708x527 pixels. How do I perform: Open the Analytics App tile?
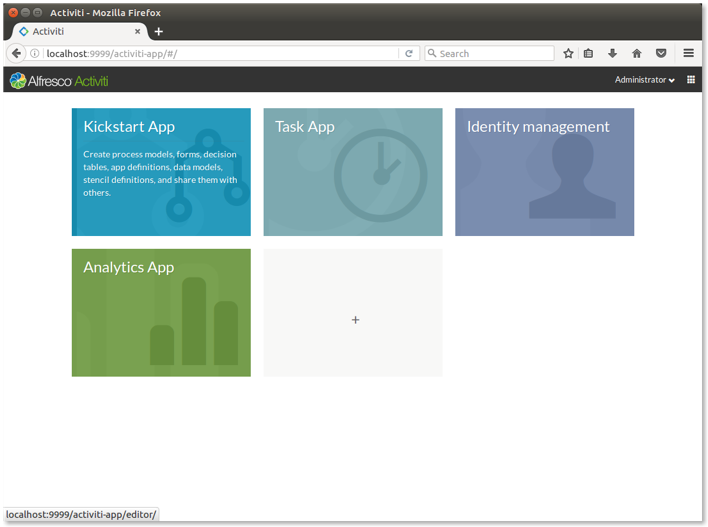coord(161,312)
